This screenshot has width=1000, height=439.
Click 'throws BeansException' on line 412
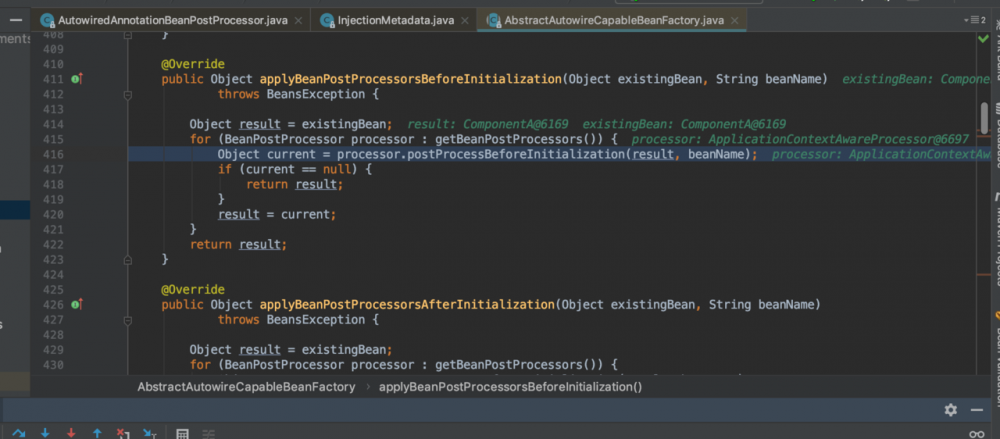coord(291,94)
